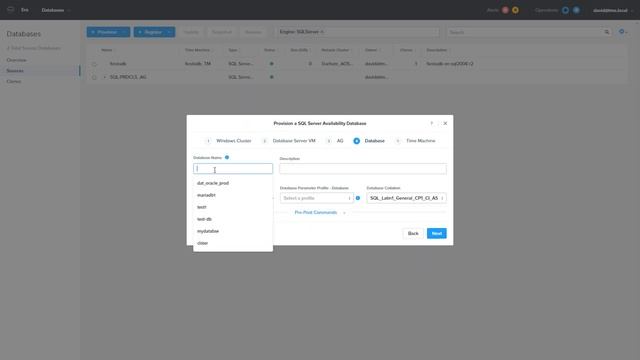640x360 pixels.
Task: Click the magnifier search icon
Action: [x=607, y=32]
